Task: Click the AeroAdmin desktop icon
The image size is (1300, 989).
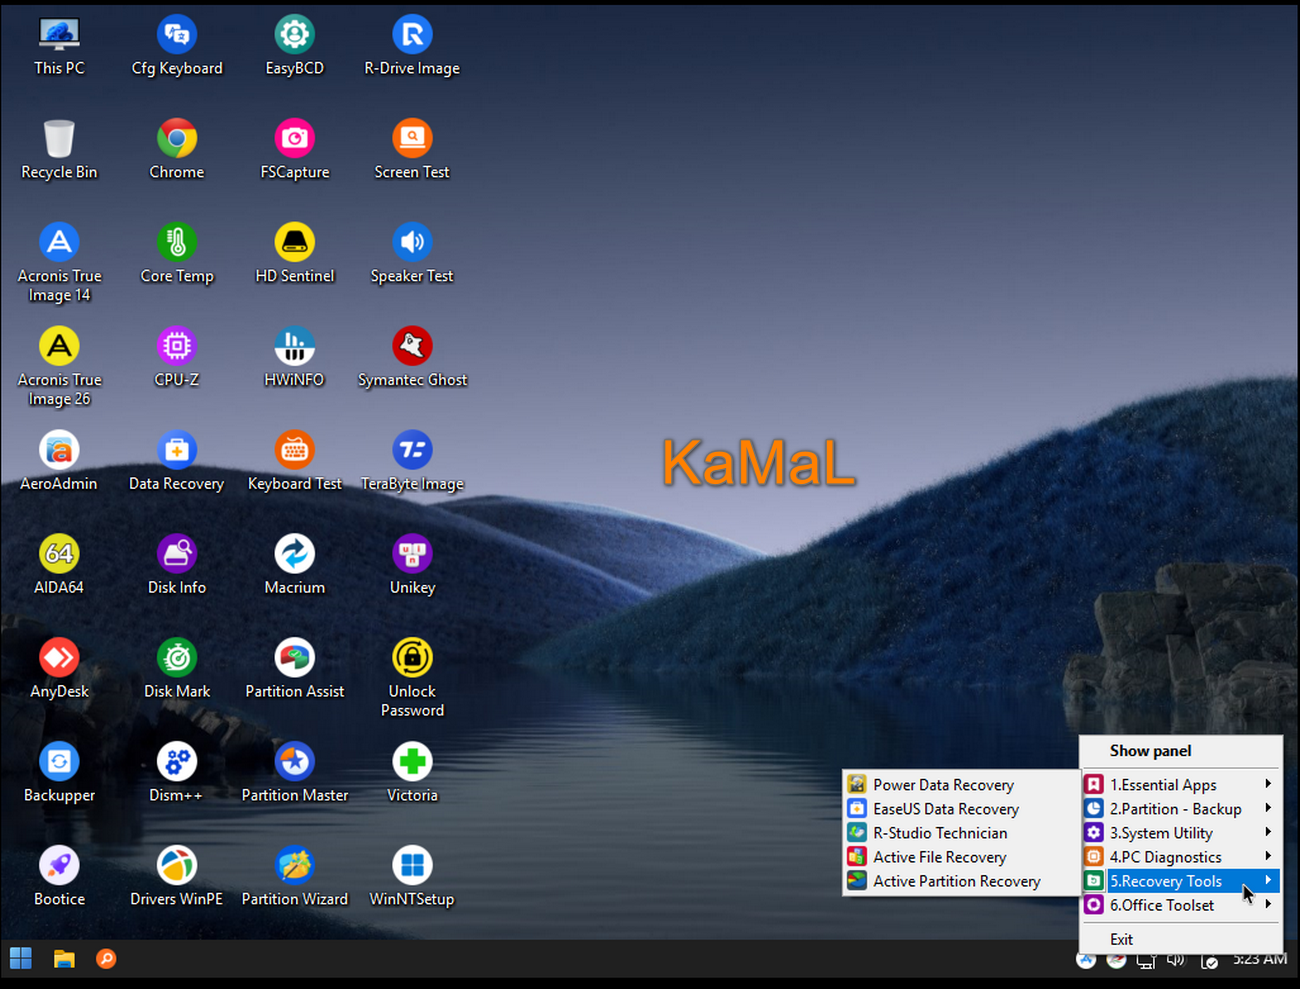Action: [59, 462]
